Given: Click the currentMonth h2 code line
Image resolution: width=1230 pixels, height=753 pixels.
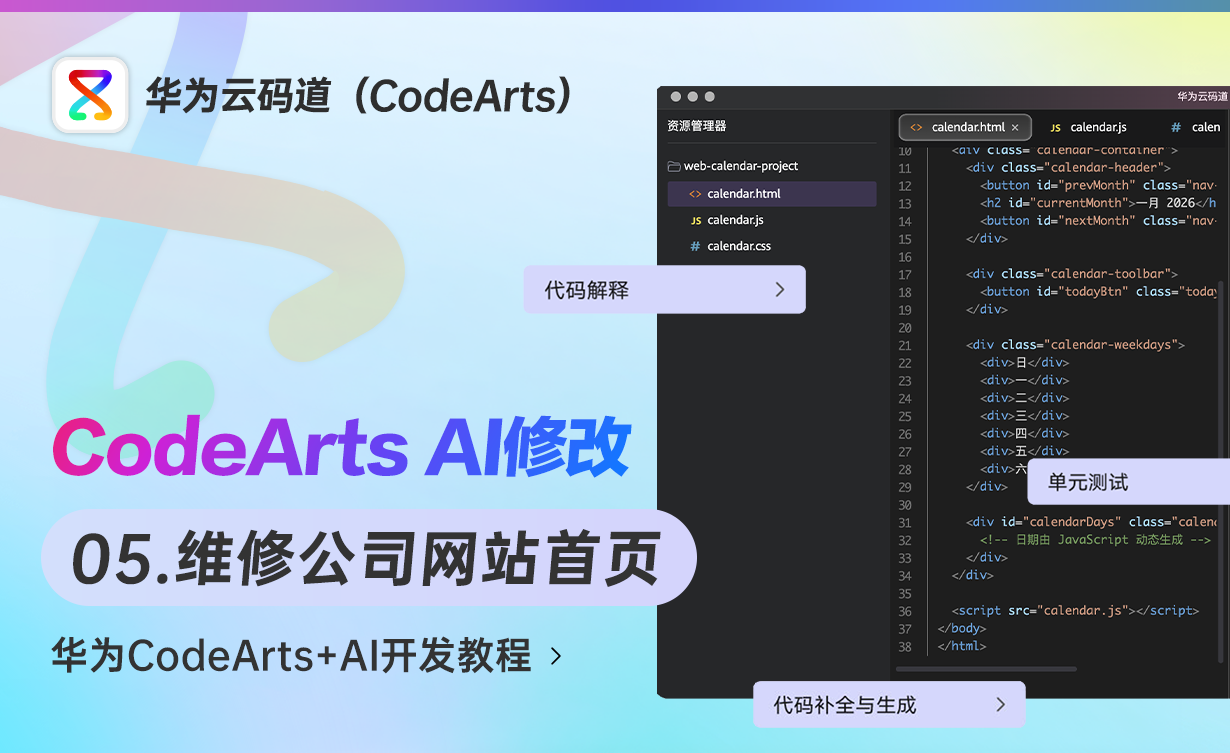Looking at the screenshot, I should [x=1098, y=203].
